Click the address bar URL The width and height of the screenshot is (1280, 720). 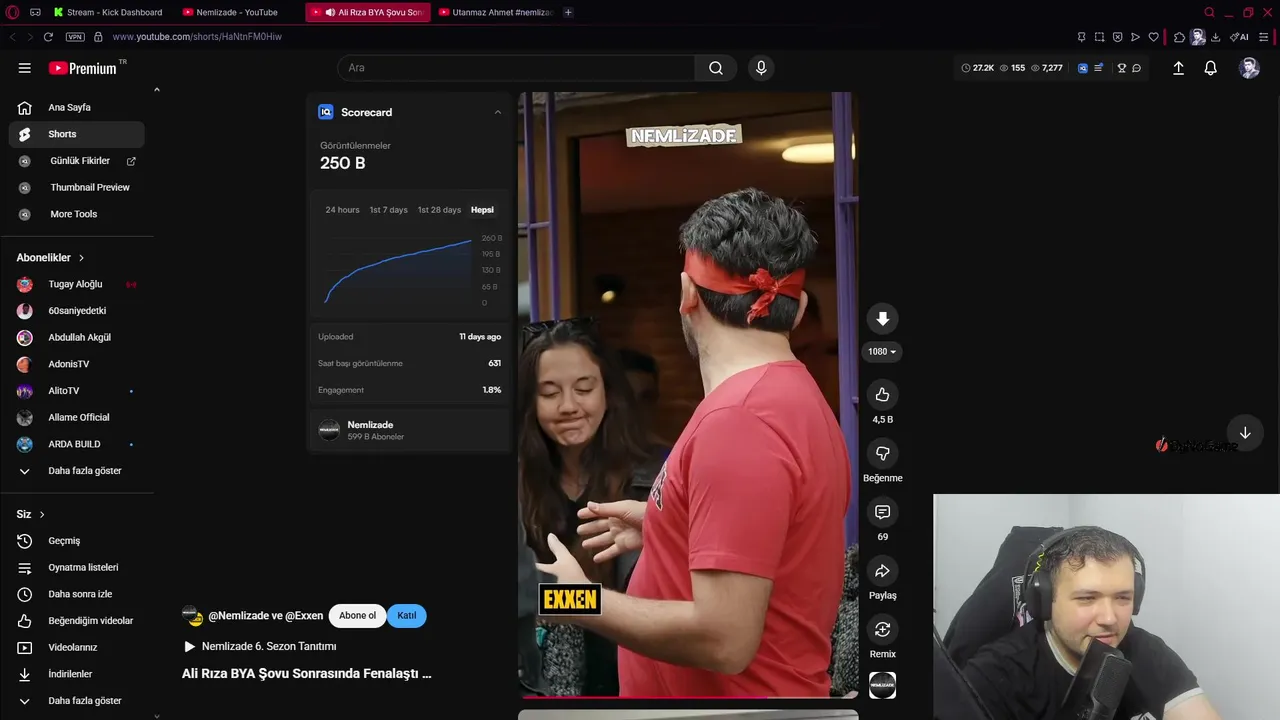[197, 37]
